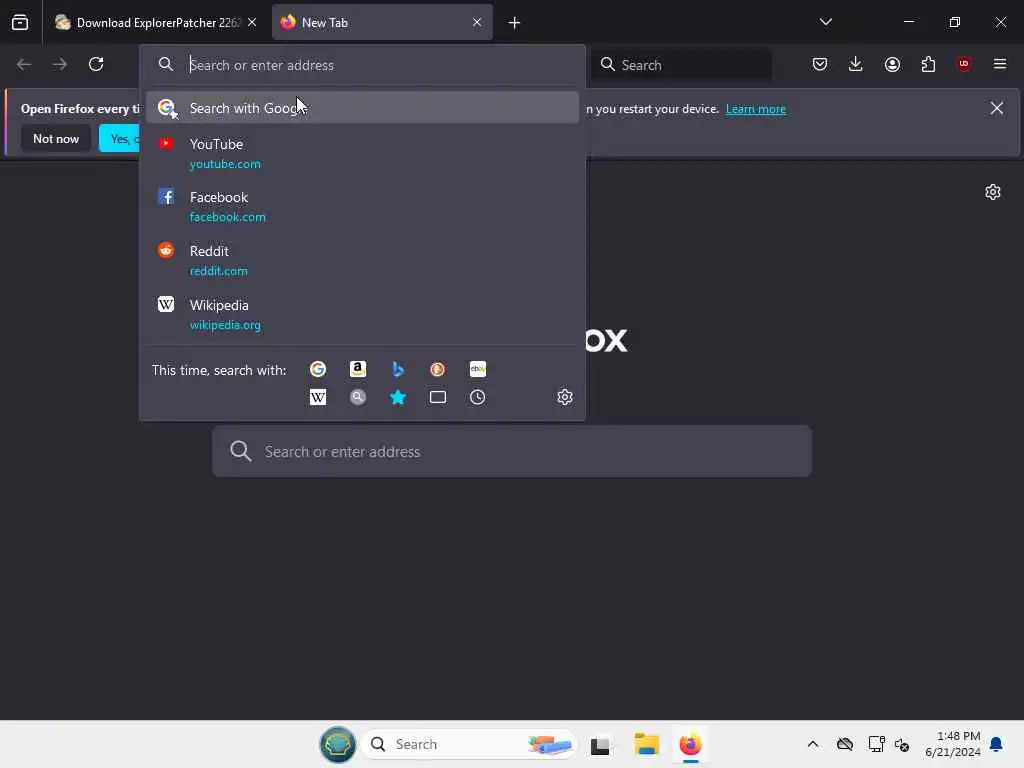Search this time with Google
The image size is (1024, 768).
tap(318, 369)
